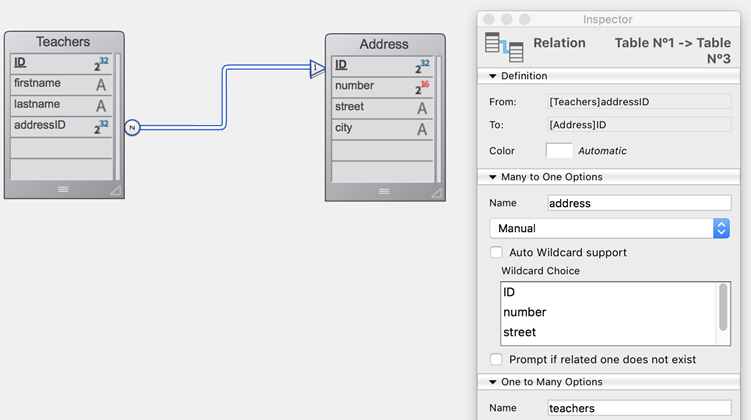Image resolution: width=751 pixels, height=420 pixels.
Task: Click the resize handle of Teachers table
Action: 114,189
